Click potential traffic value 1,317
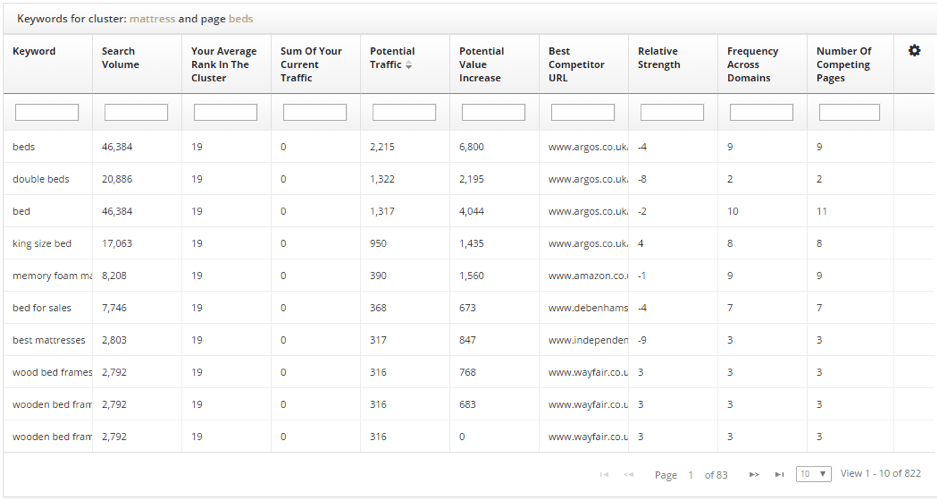This screenshot has height=499, width=937. (382, 212)
